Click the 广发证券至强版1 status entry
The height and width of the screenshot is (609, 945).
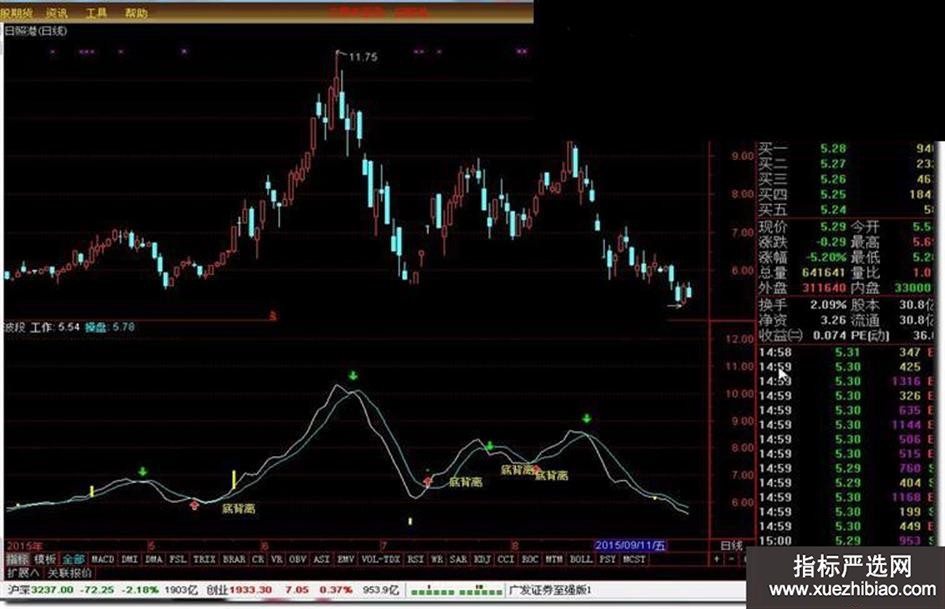[x=551, y=590]
